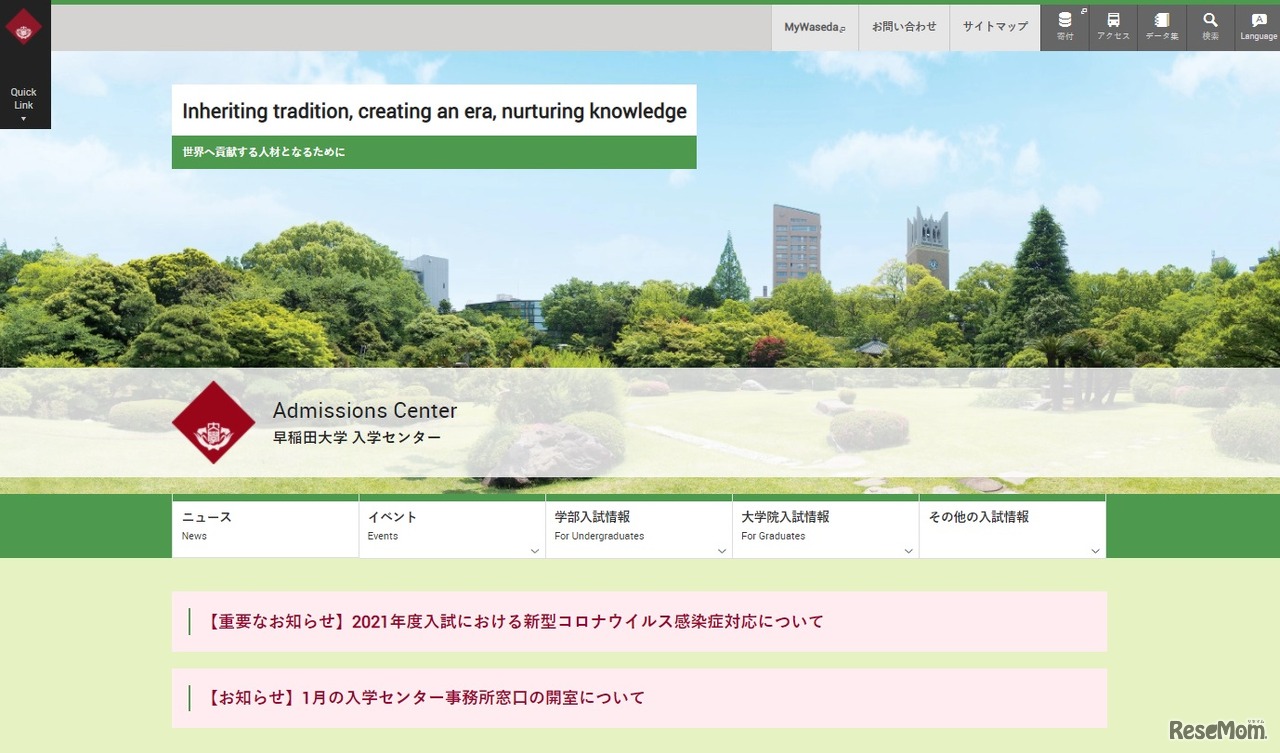Open the 大学院入試情報 graduate admissions dropdown

click(908, 551)
